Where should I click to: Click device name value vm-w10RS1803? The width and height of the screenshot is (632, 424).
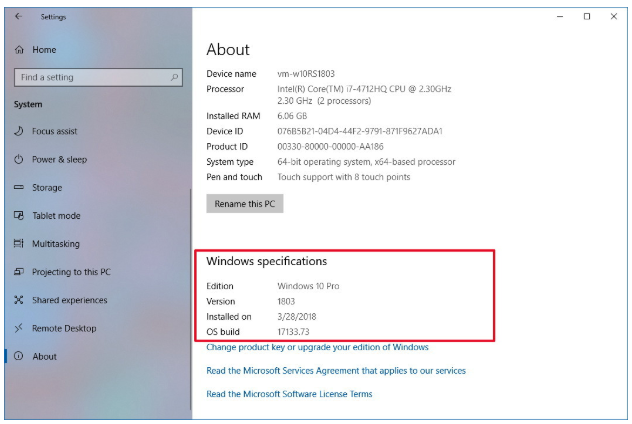pos(306,74)
